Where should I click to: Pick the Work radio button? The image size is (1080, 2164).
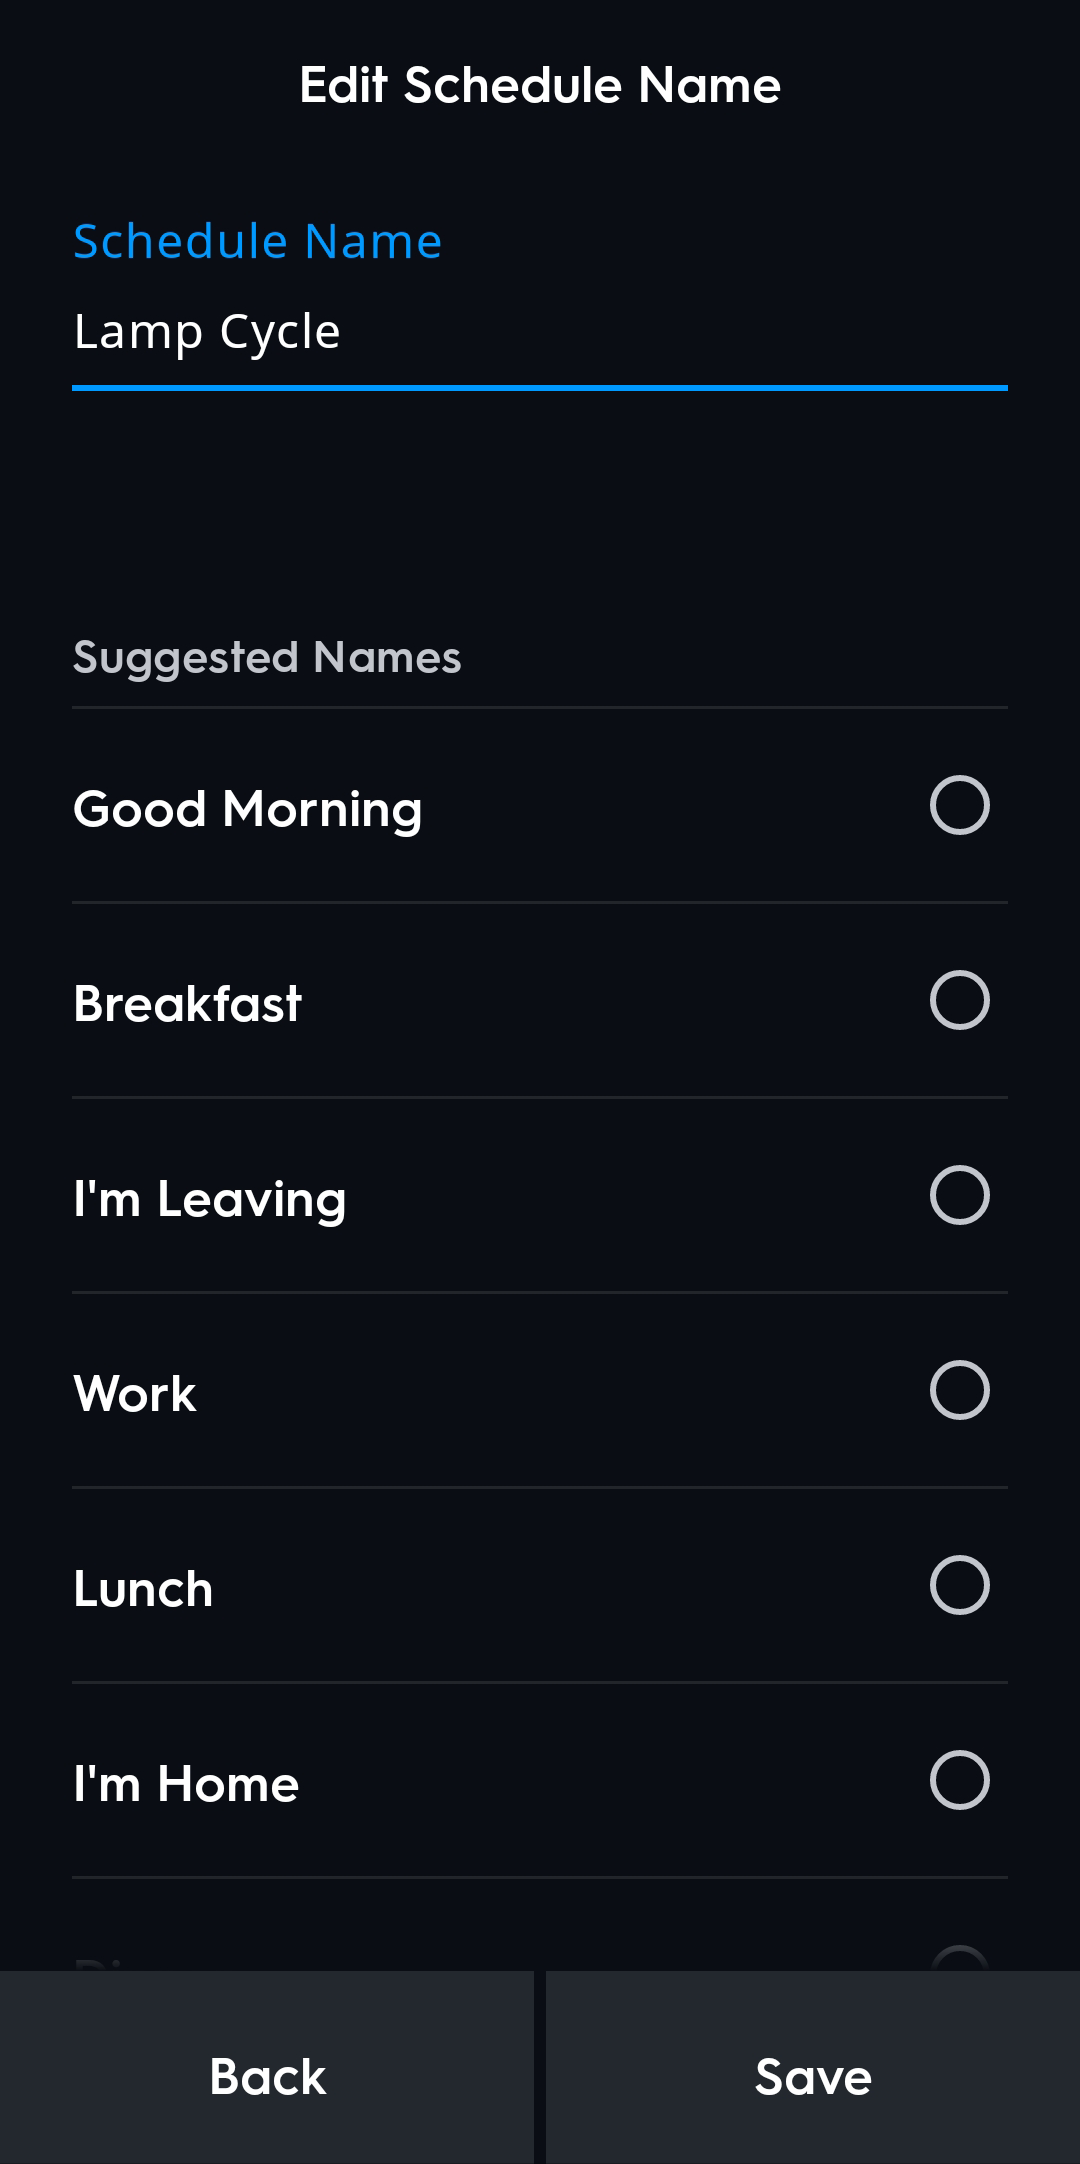click(959, 1390)
